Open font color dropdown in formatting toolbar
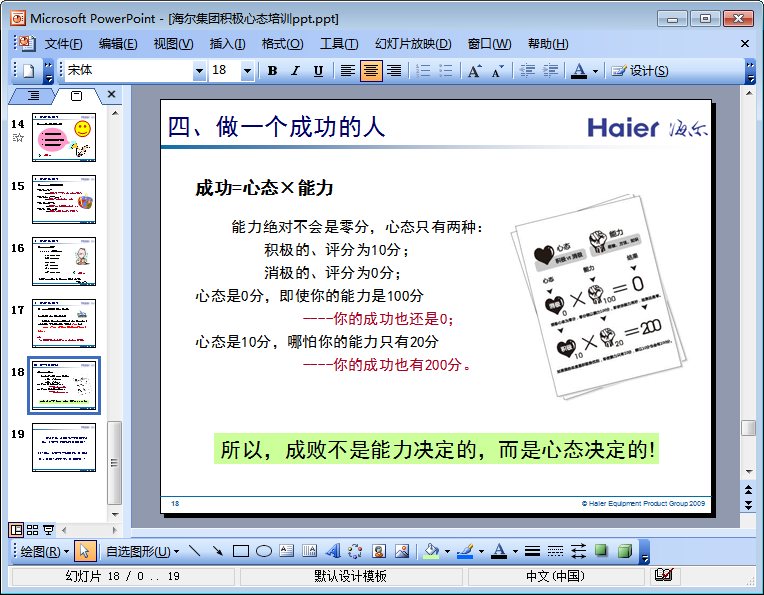The height and width of the screenshot is (595, 764). point(595,71)
